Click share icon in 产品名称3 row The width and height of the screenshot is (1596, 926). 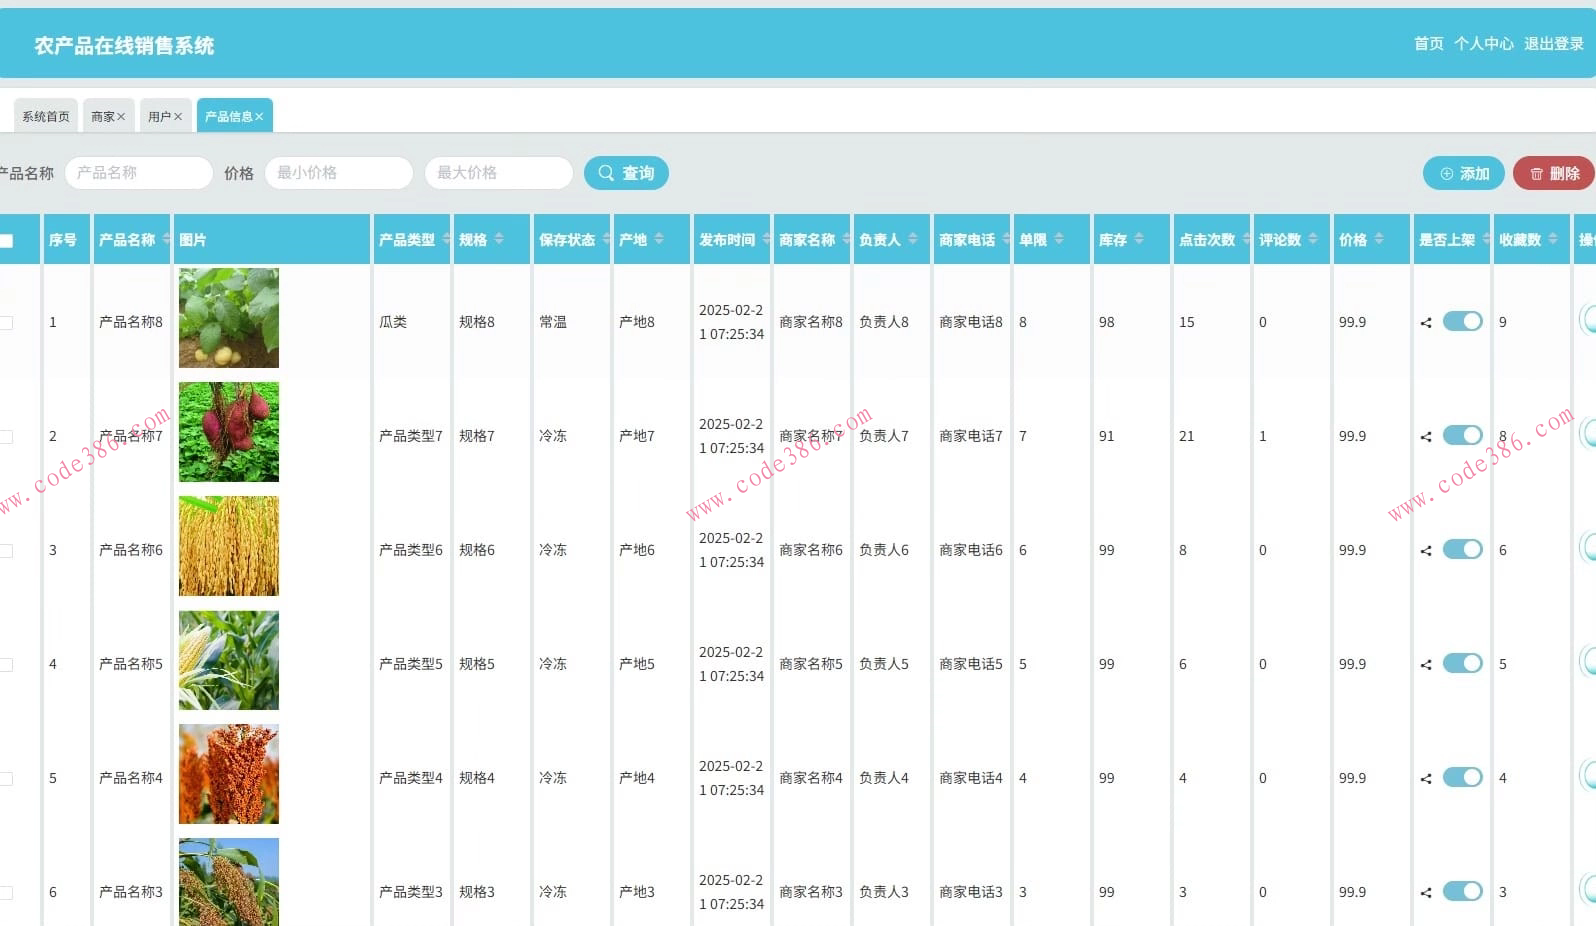(x=1426, y=892)
